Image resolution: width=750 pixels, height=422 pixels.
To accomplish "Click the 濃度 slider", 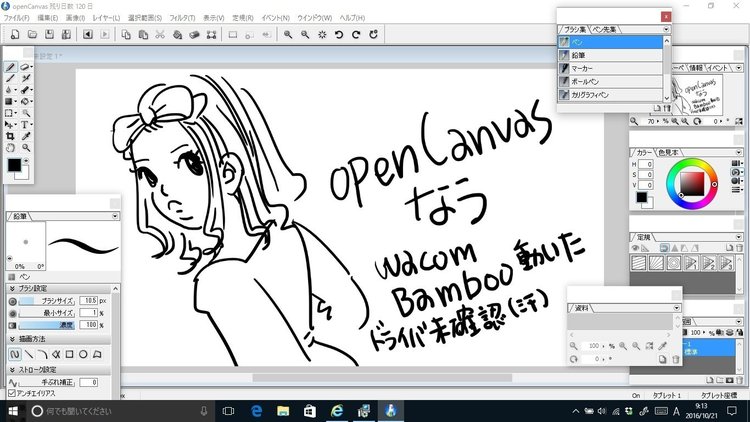I will tap(46, 325).
